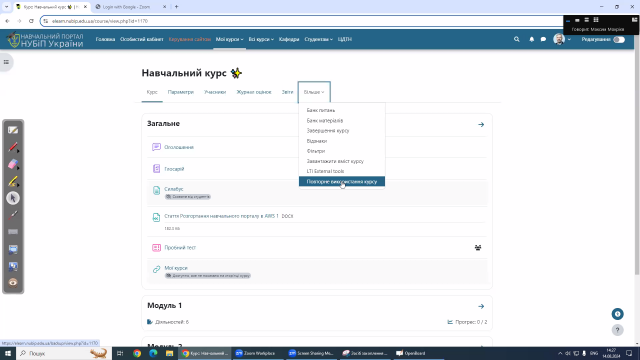
Task: Collapse the Загальне section arrow
Action: click(x=481, y=124)
